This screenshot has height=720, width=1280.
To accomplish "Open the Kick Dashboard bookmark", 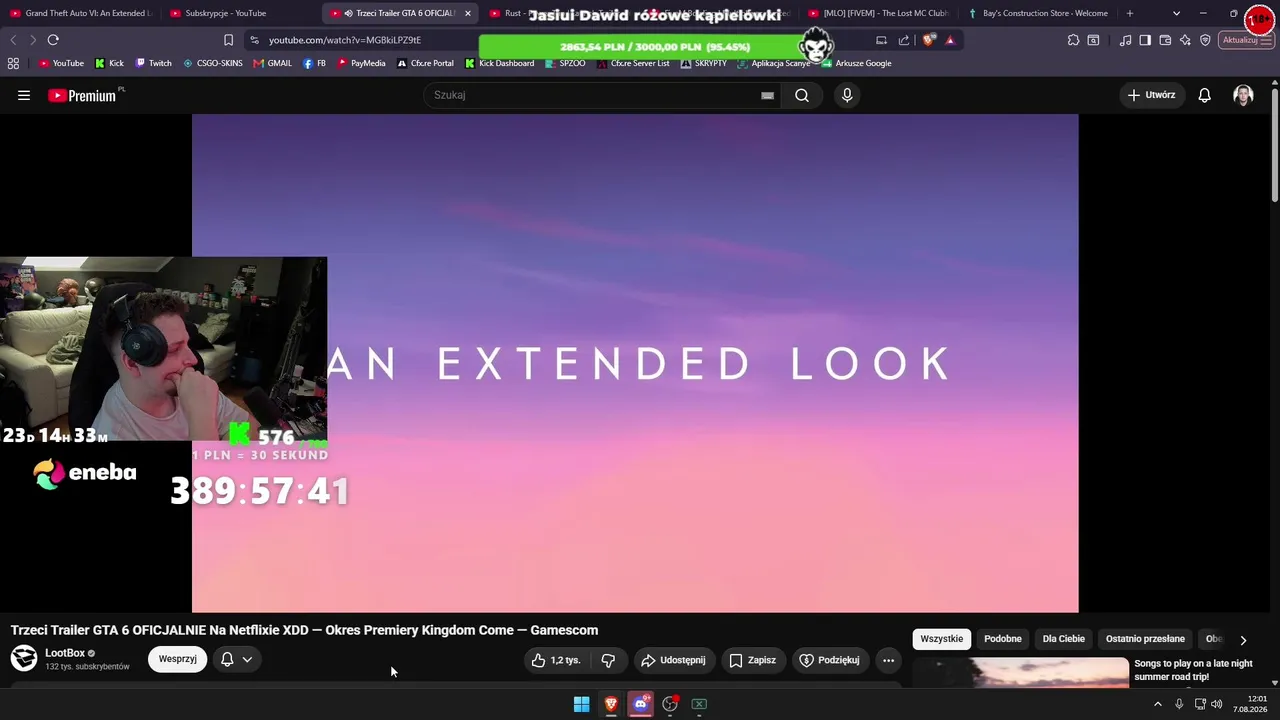I will coord(499,63).
